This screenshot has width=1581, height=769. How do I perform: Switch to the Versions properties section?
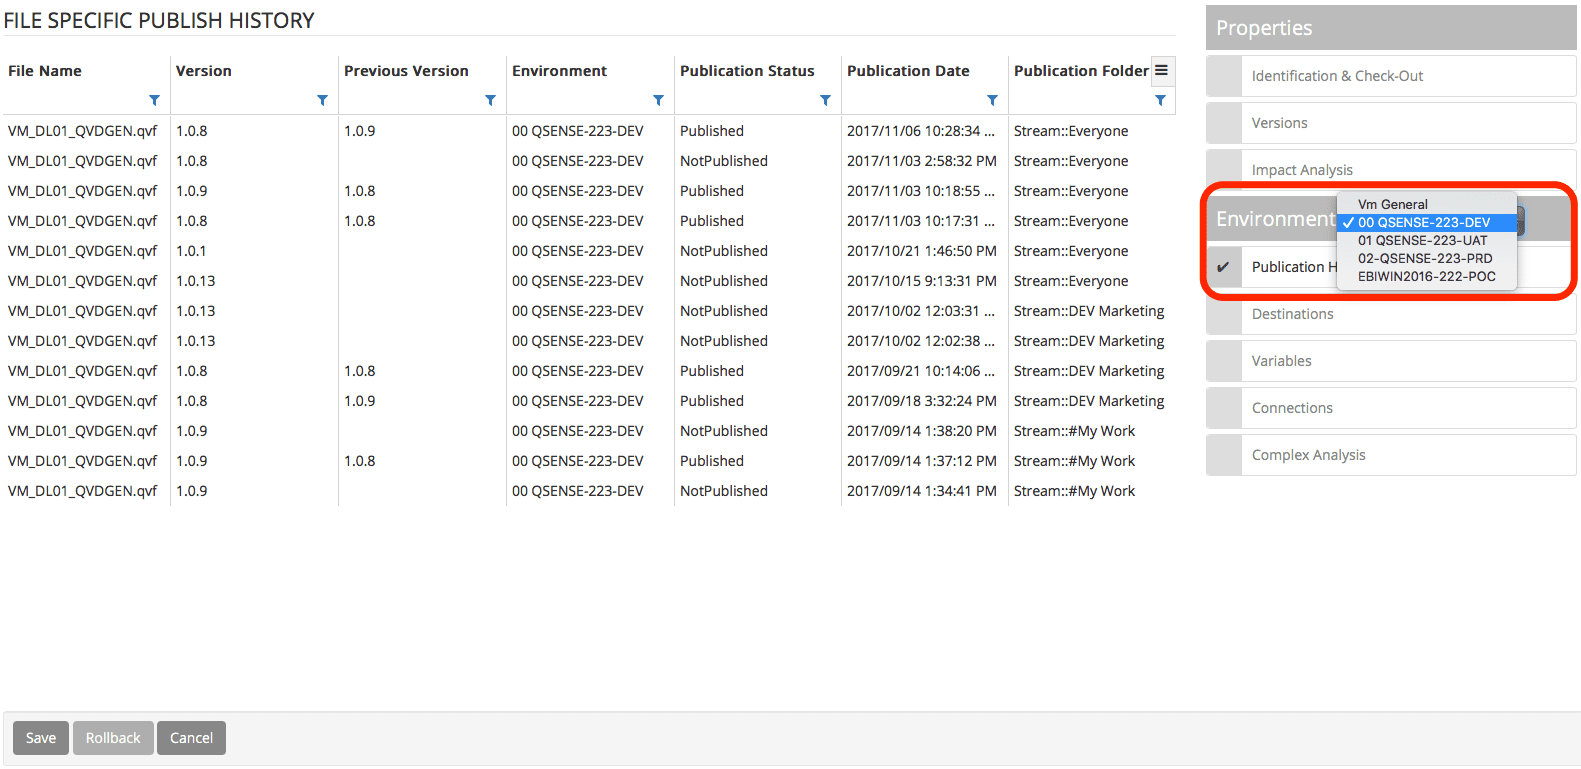coord(1279,123)
